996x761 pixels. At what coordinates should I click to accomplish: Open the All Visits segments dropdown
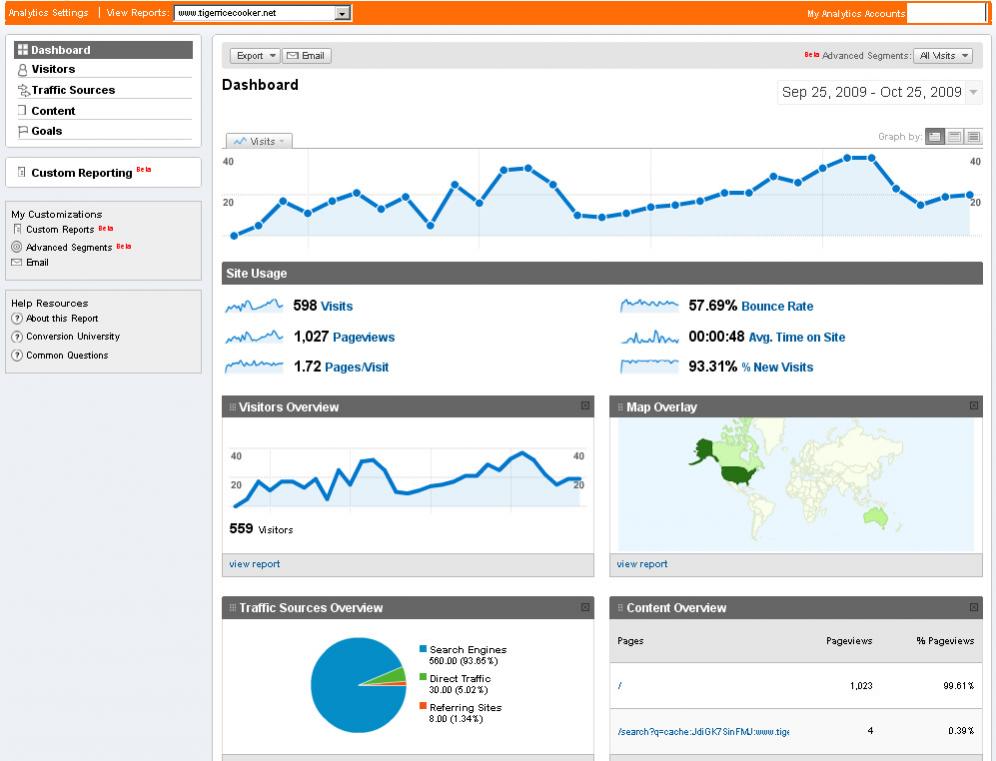pos(943,56)
